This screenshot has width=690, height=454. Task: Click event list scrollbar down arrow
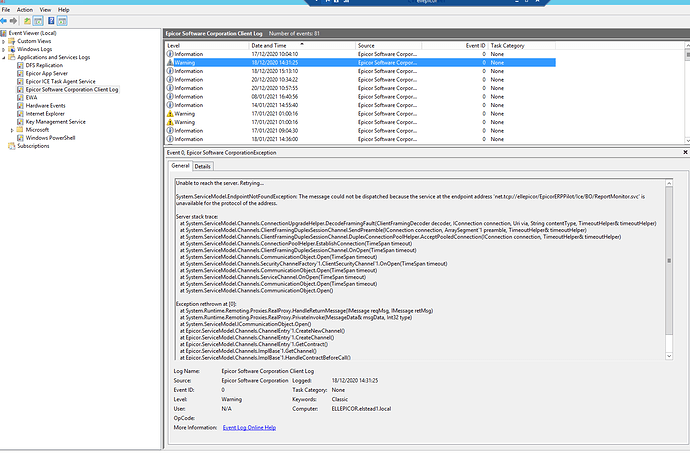687,140
